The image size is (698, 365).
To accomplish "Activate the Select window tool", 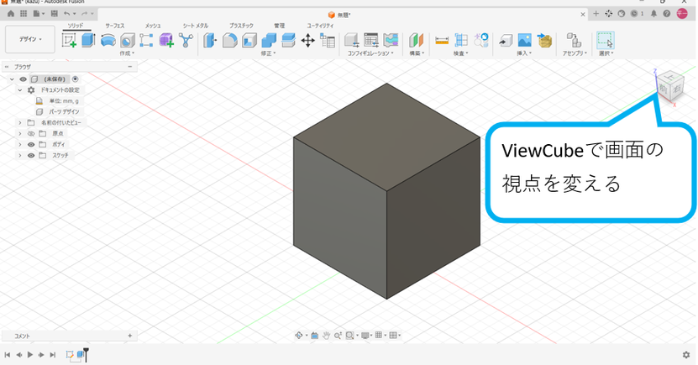I will coord(605,41).
